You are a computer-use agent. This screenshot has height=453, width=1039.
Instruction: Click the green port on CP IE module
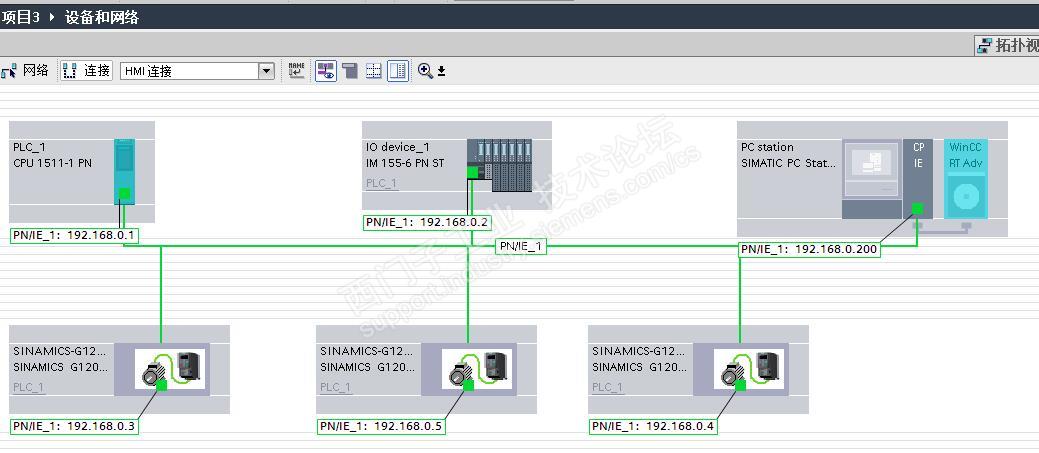click(x=917, y=209)
